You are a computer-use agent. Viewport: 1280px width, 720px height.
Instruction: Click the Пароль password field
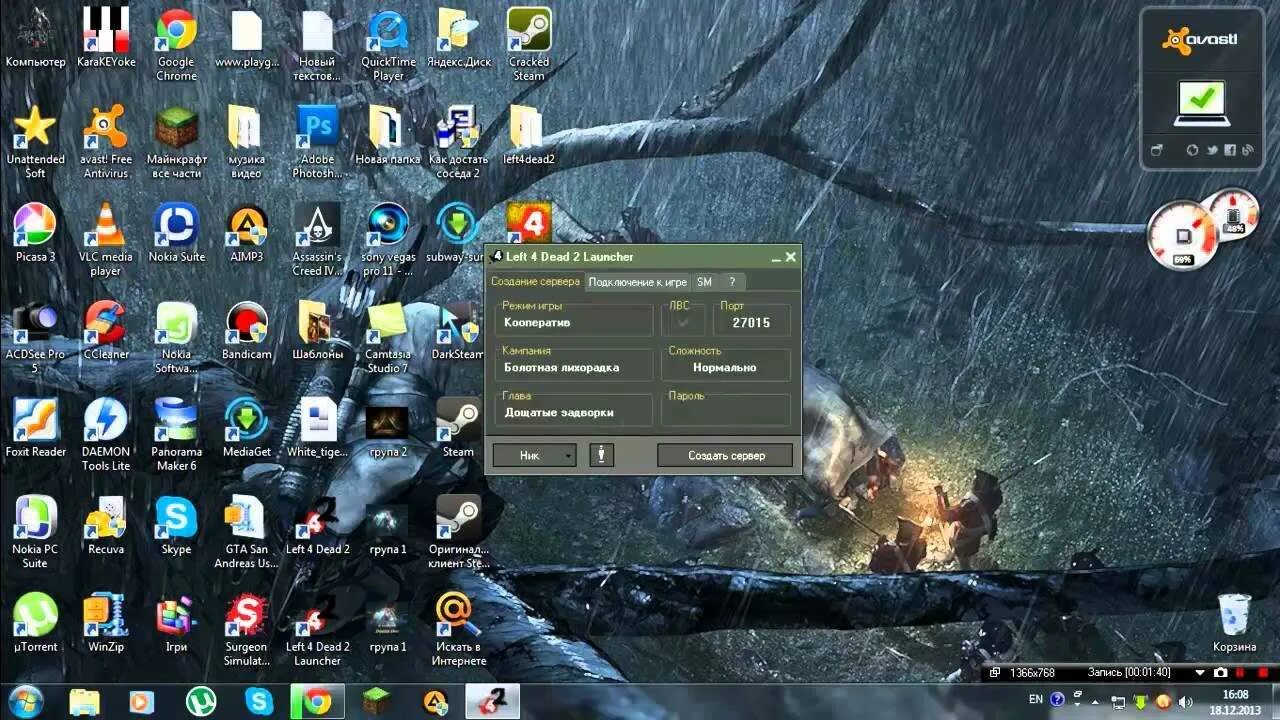[x=727, y=412]
